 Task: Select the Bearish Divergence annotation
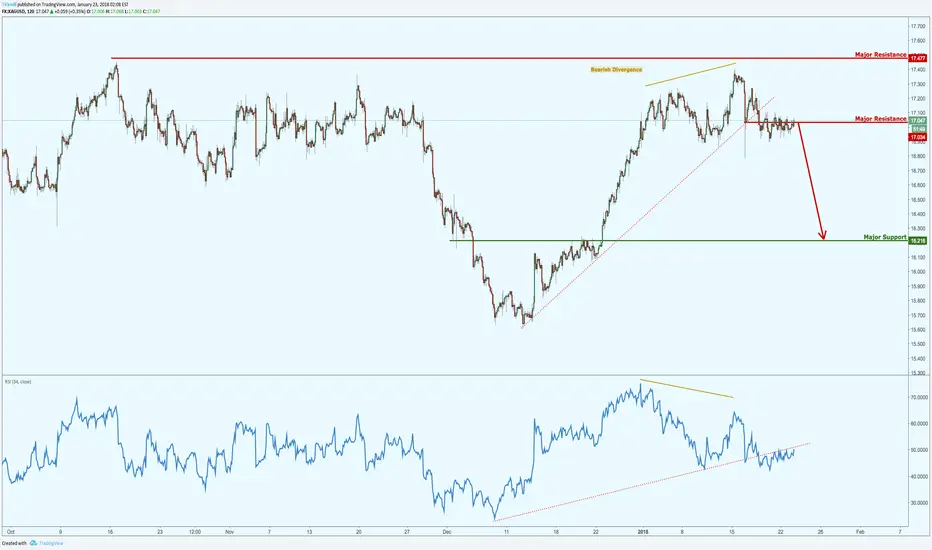click(x=616, y=70)
